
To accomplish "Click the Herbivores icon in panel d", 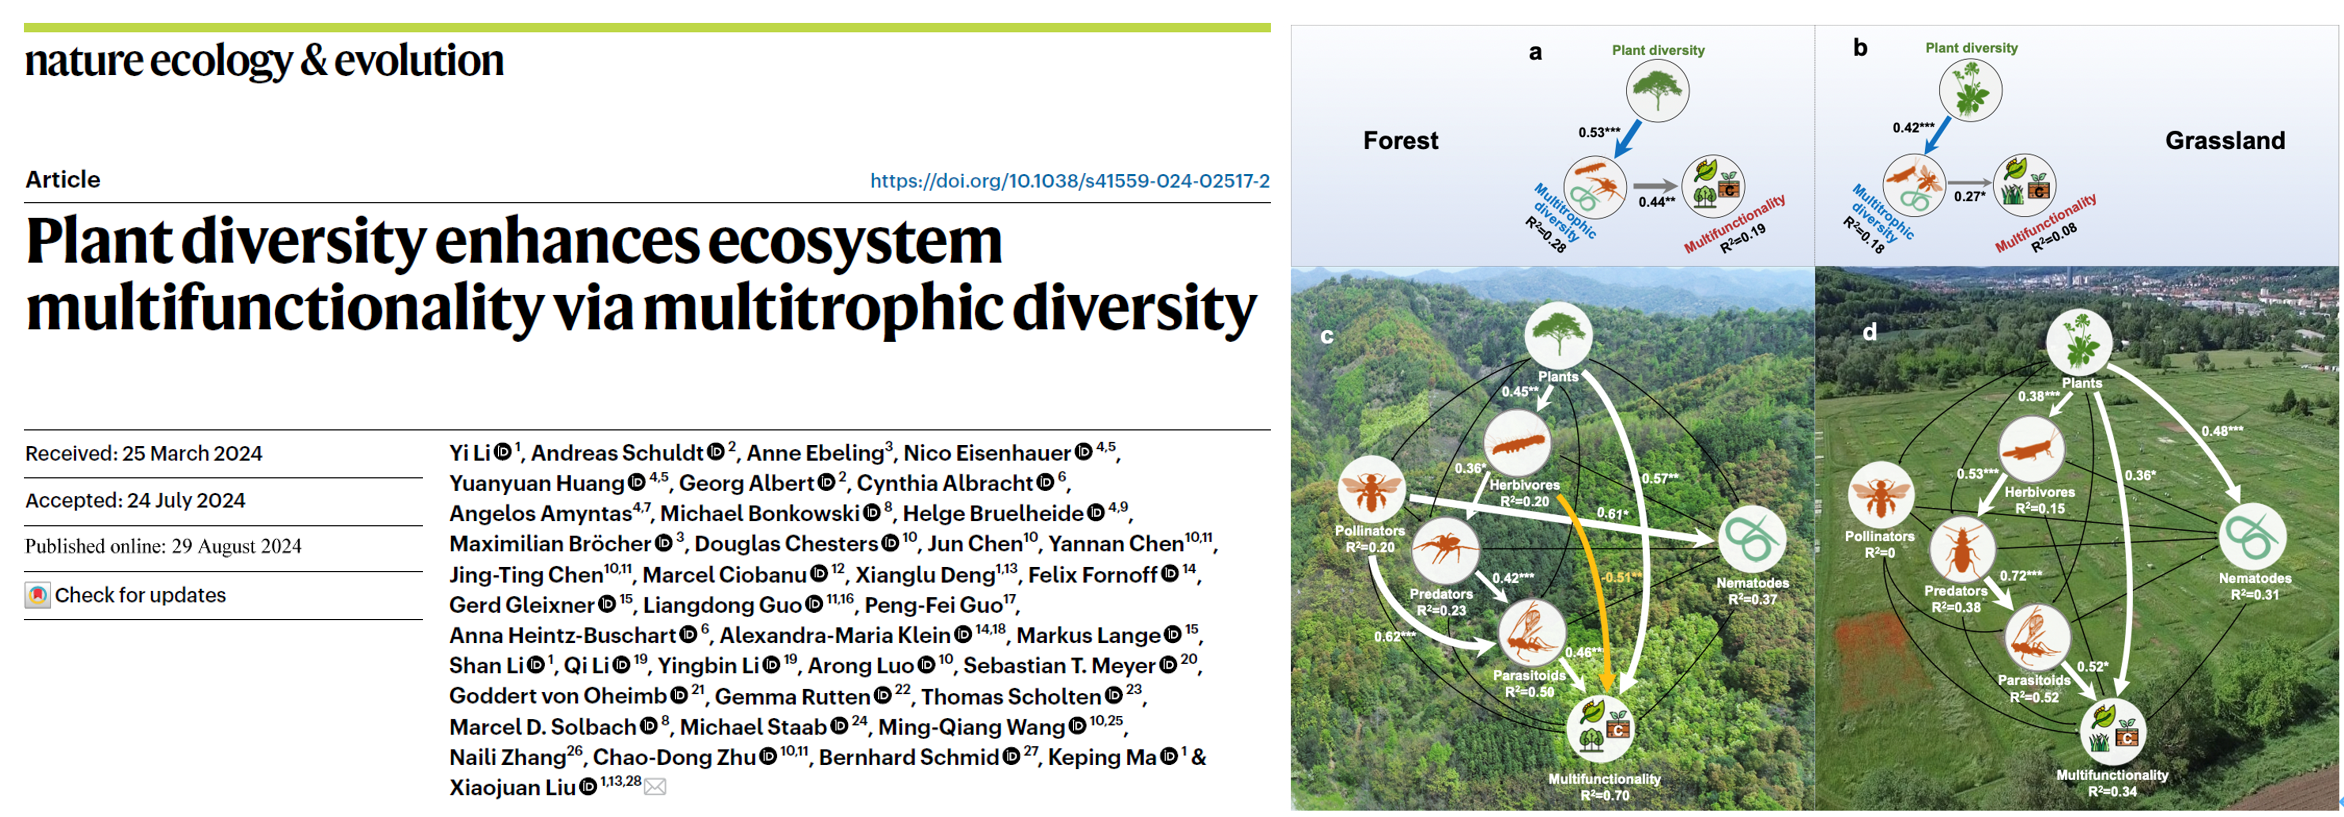I will click(2031, 450).
